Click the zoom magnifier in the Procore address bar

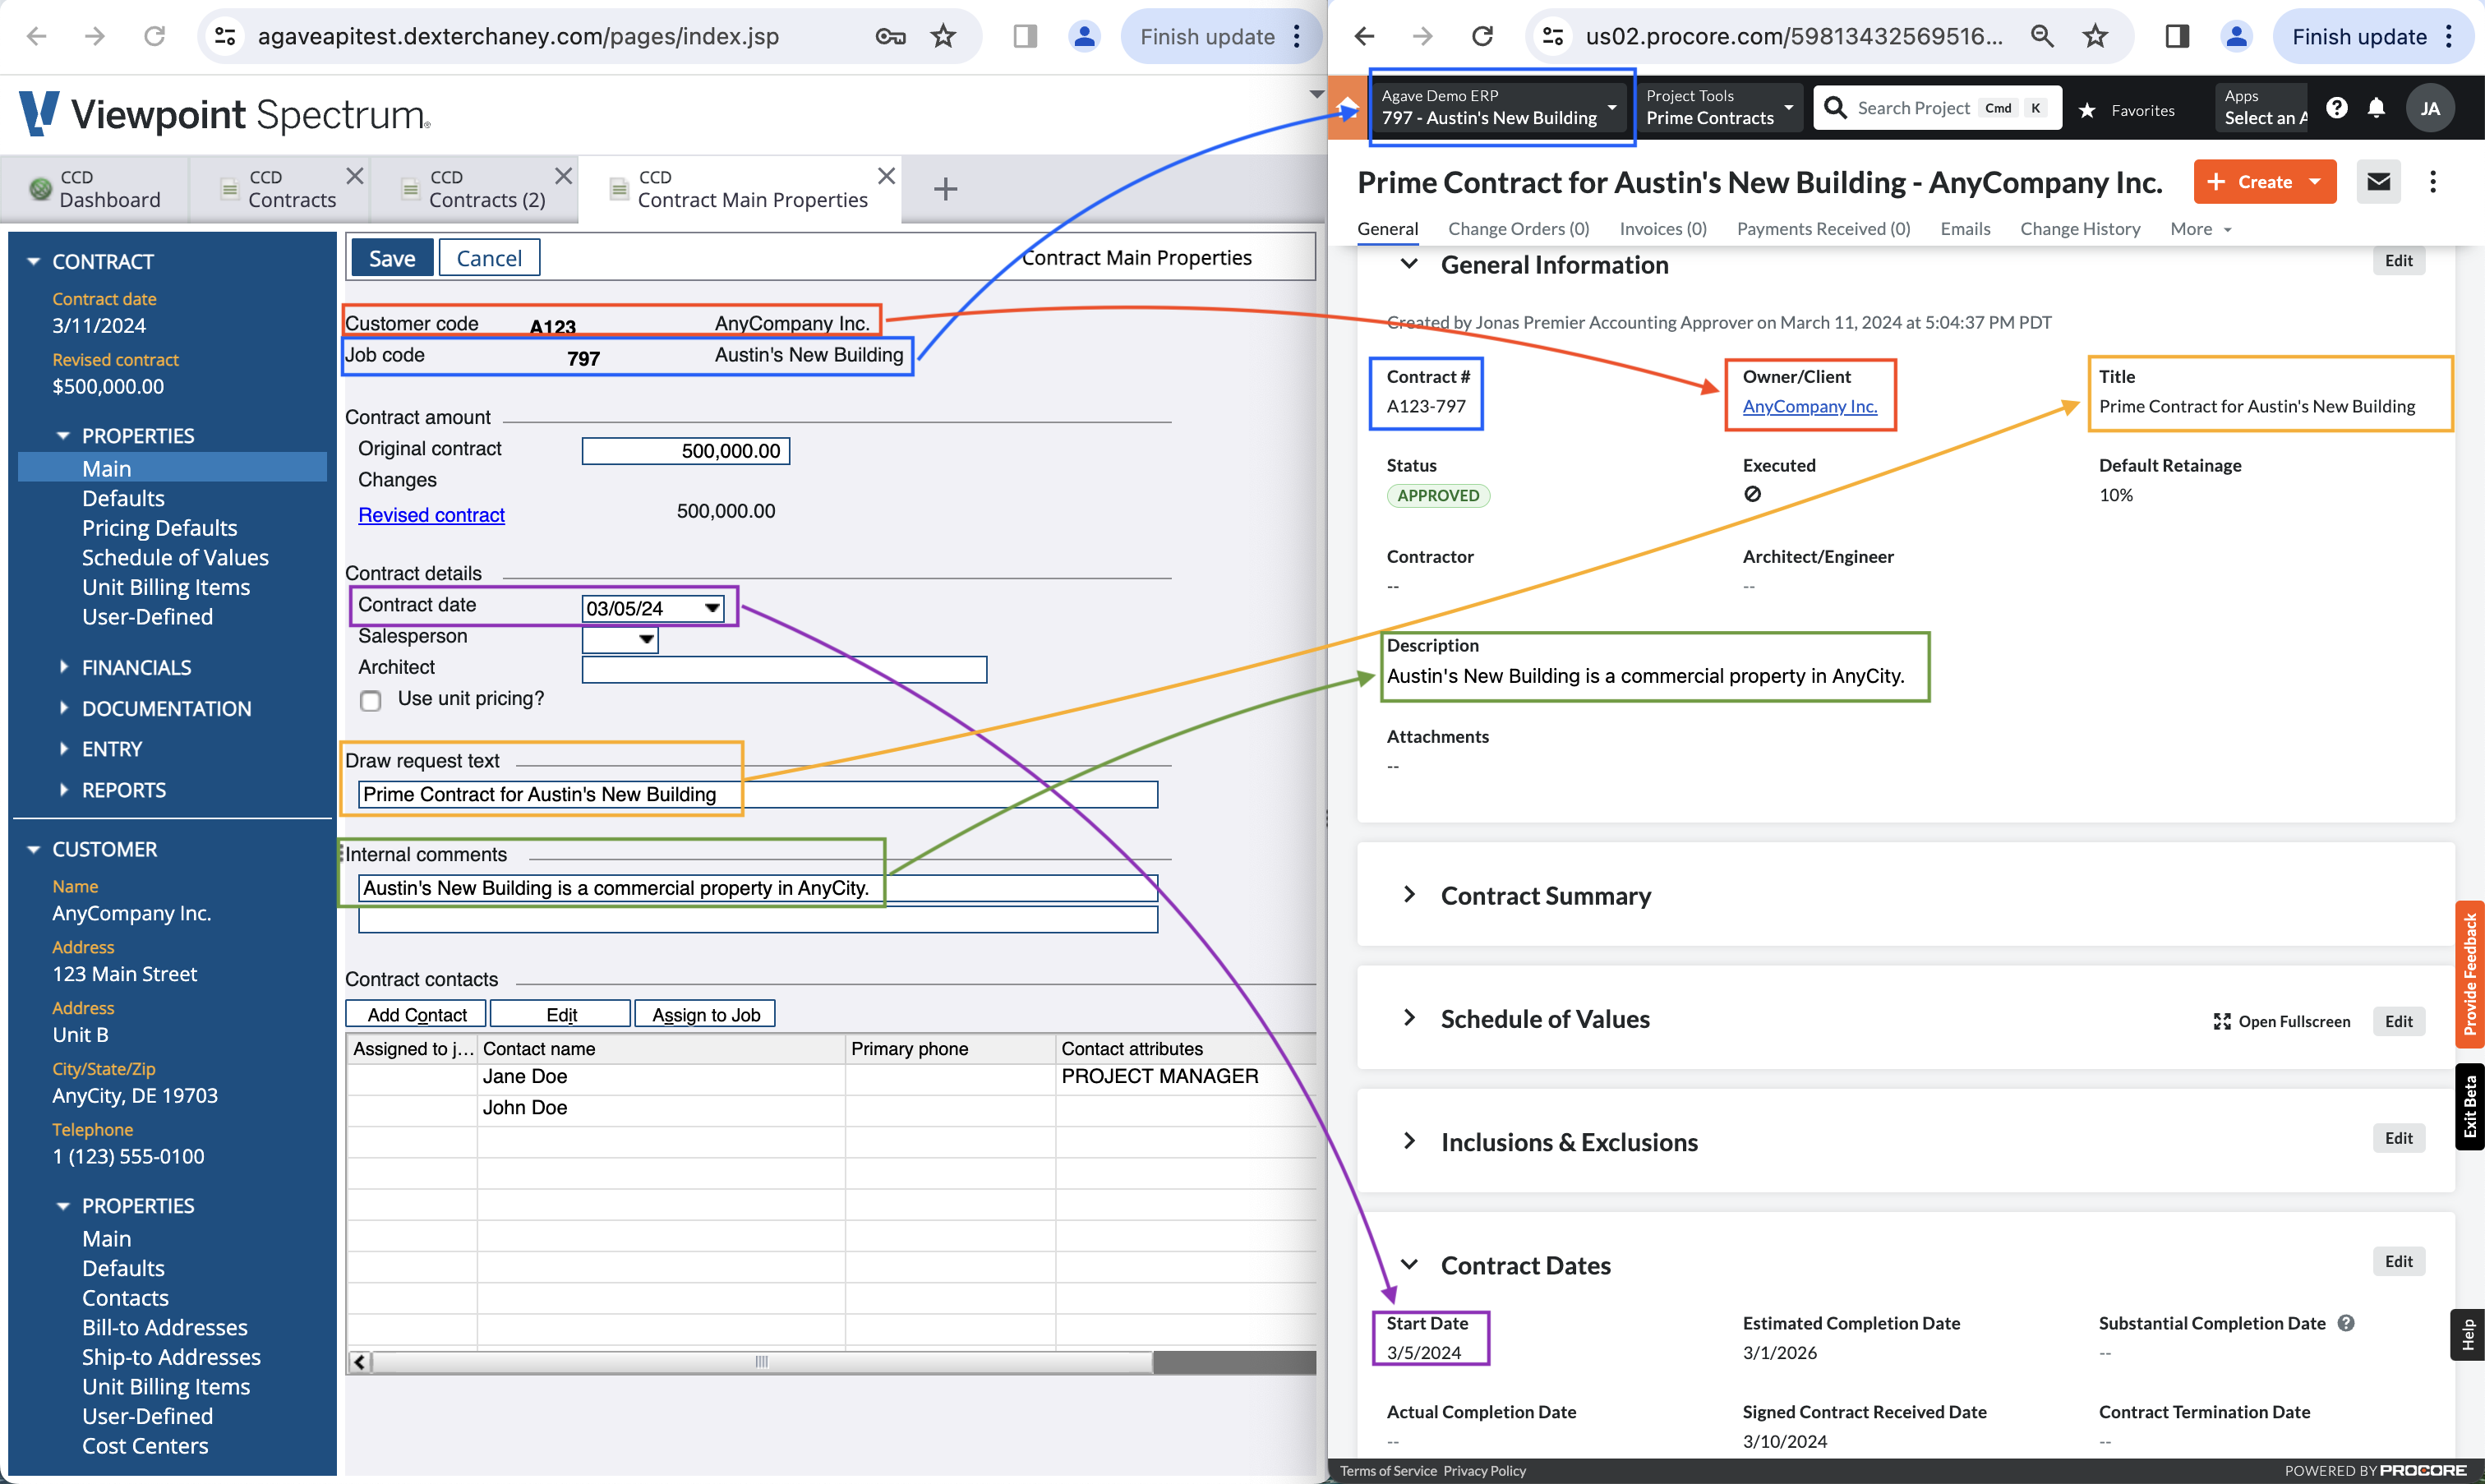pyautogui.click(x=2042, y=37)
